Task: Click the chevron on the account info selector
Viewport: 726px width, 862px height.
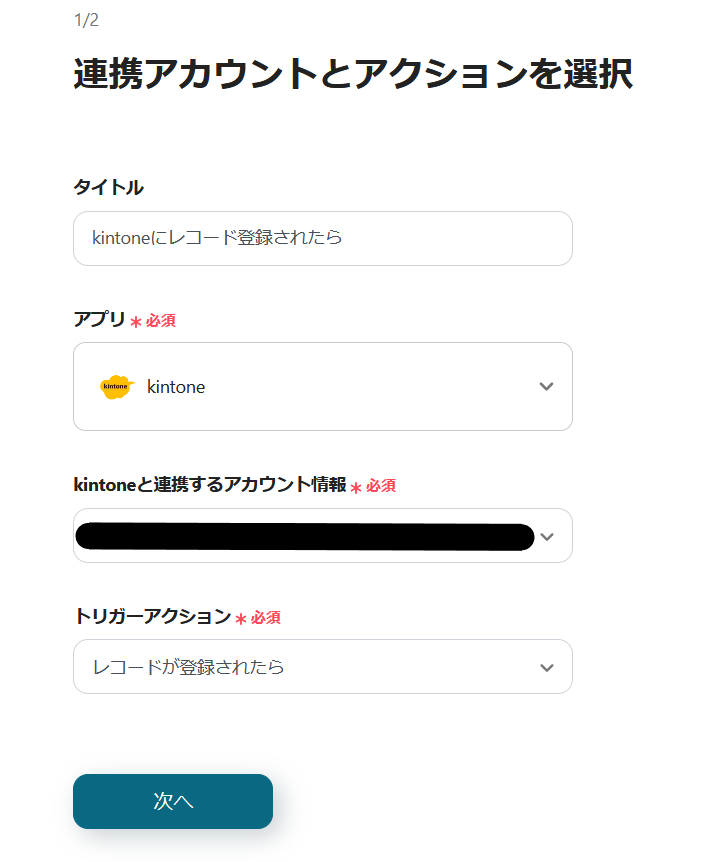Action: click(x=546, y=536)
